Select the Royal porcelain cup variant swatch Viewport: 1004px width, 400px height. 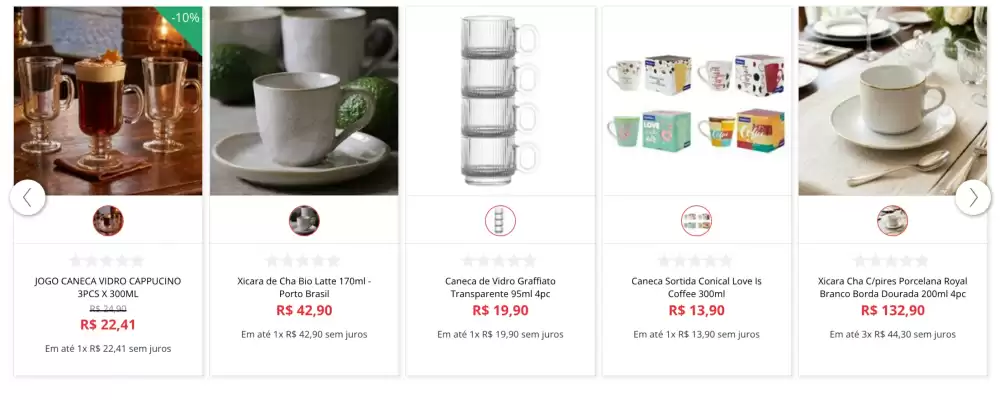click(892, 220)
